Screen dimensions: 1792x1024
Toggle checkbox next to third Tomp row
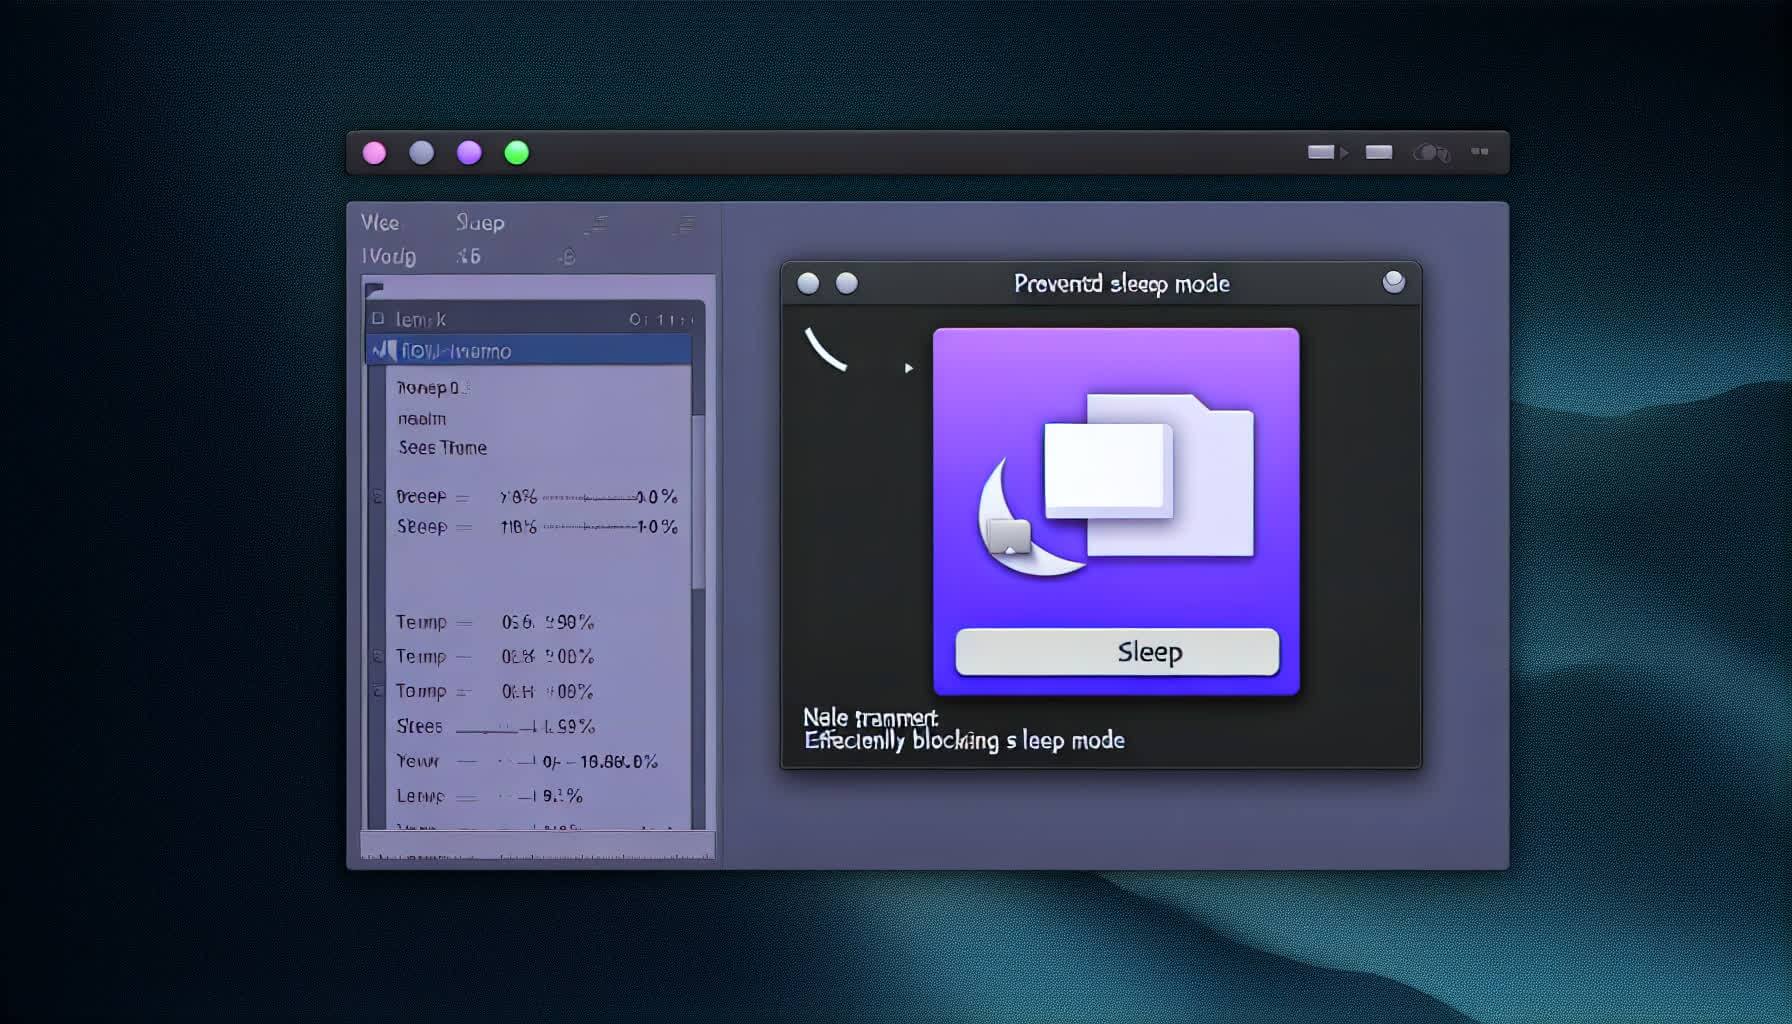point(378,691)
